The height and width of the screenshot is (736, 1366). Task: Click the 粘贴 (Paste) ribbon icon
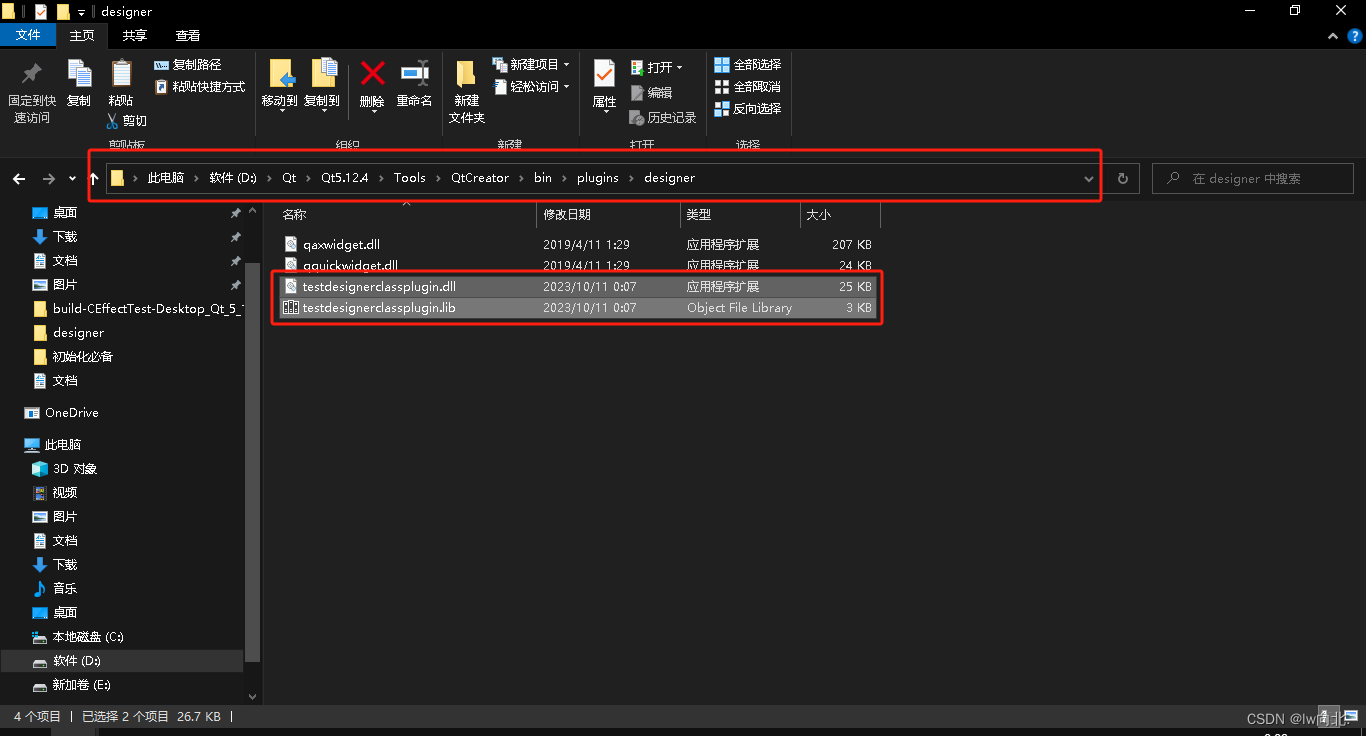click(x=121, y=74)
